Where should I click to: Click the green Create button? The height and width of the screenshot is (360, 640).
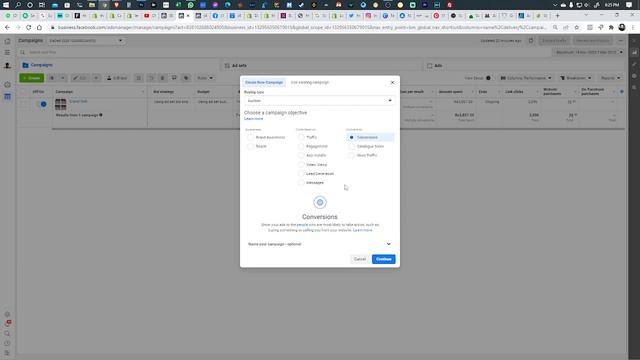point(31,78)
